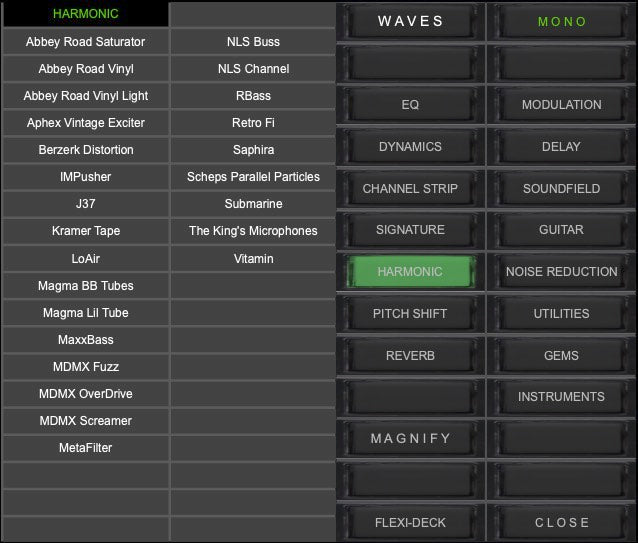
Task: Toggle the Mono channel mode
Action: pos(561,22)
